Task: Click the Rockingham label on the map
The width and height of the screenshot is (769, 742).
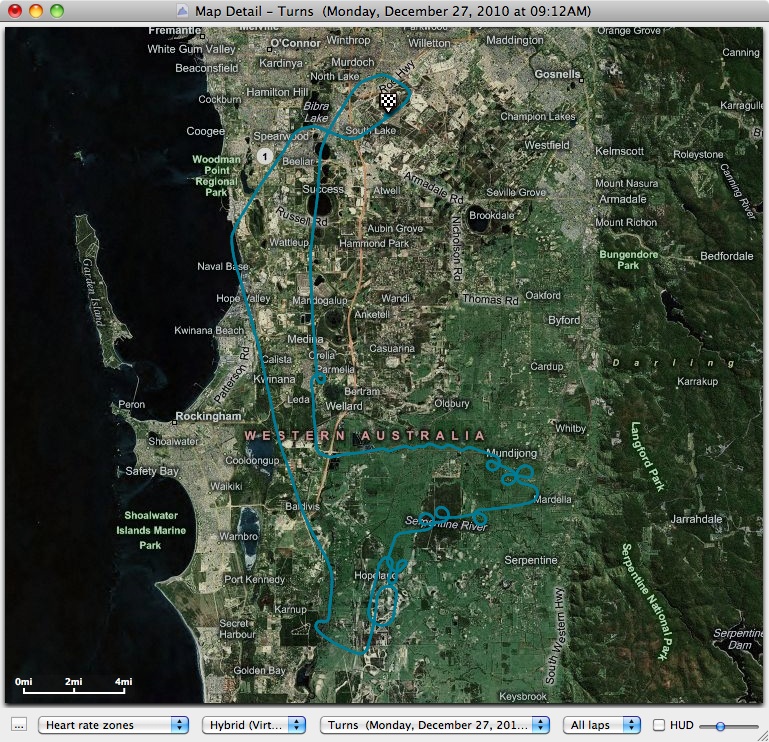Action: (x=210, y=416)
